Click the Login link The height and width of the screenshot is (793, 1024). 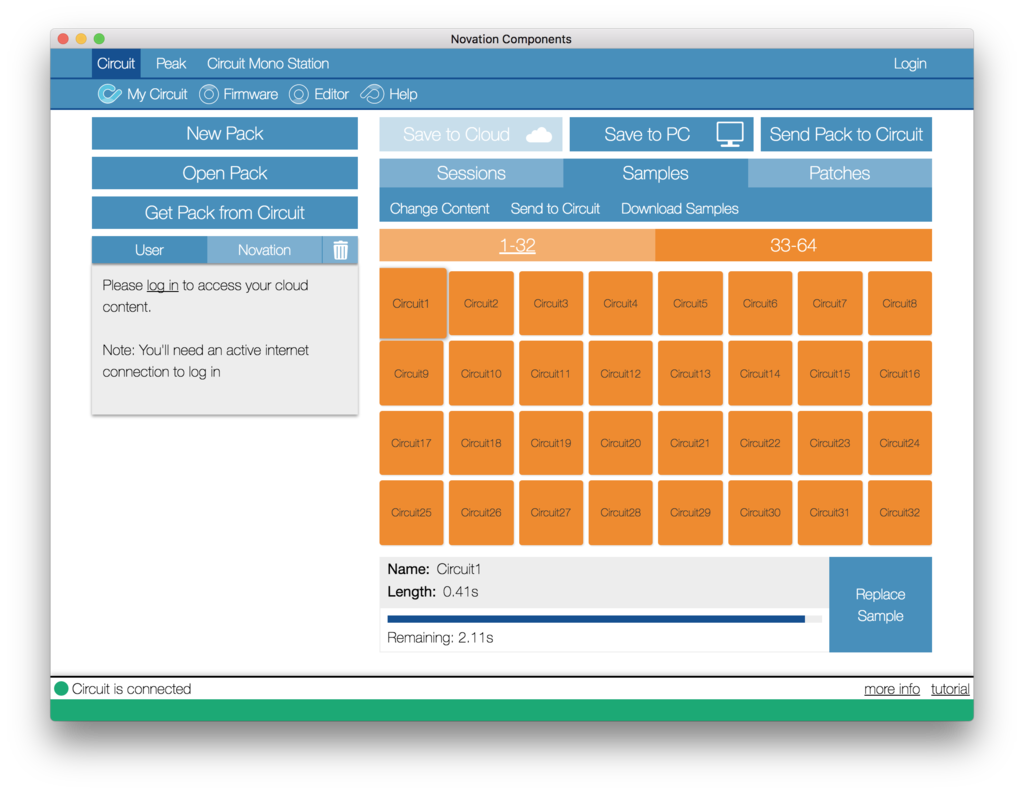[x=910, y=63]
